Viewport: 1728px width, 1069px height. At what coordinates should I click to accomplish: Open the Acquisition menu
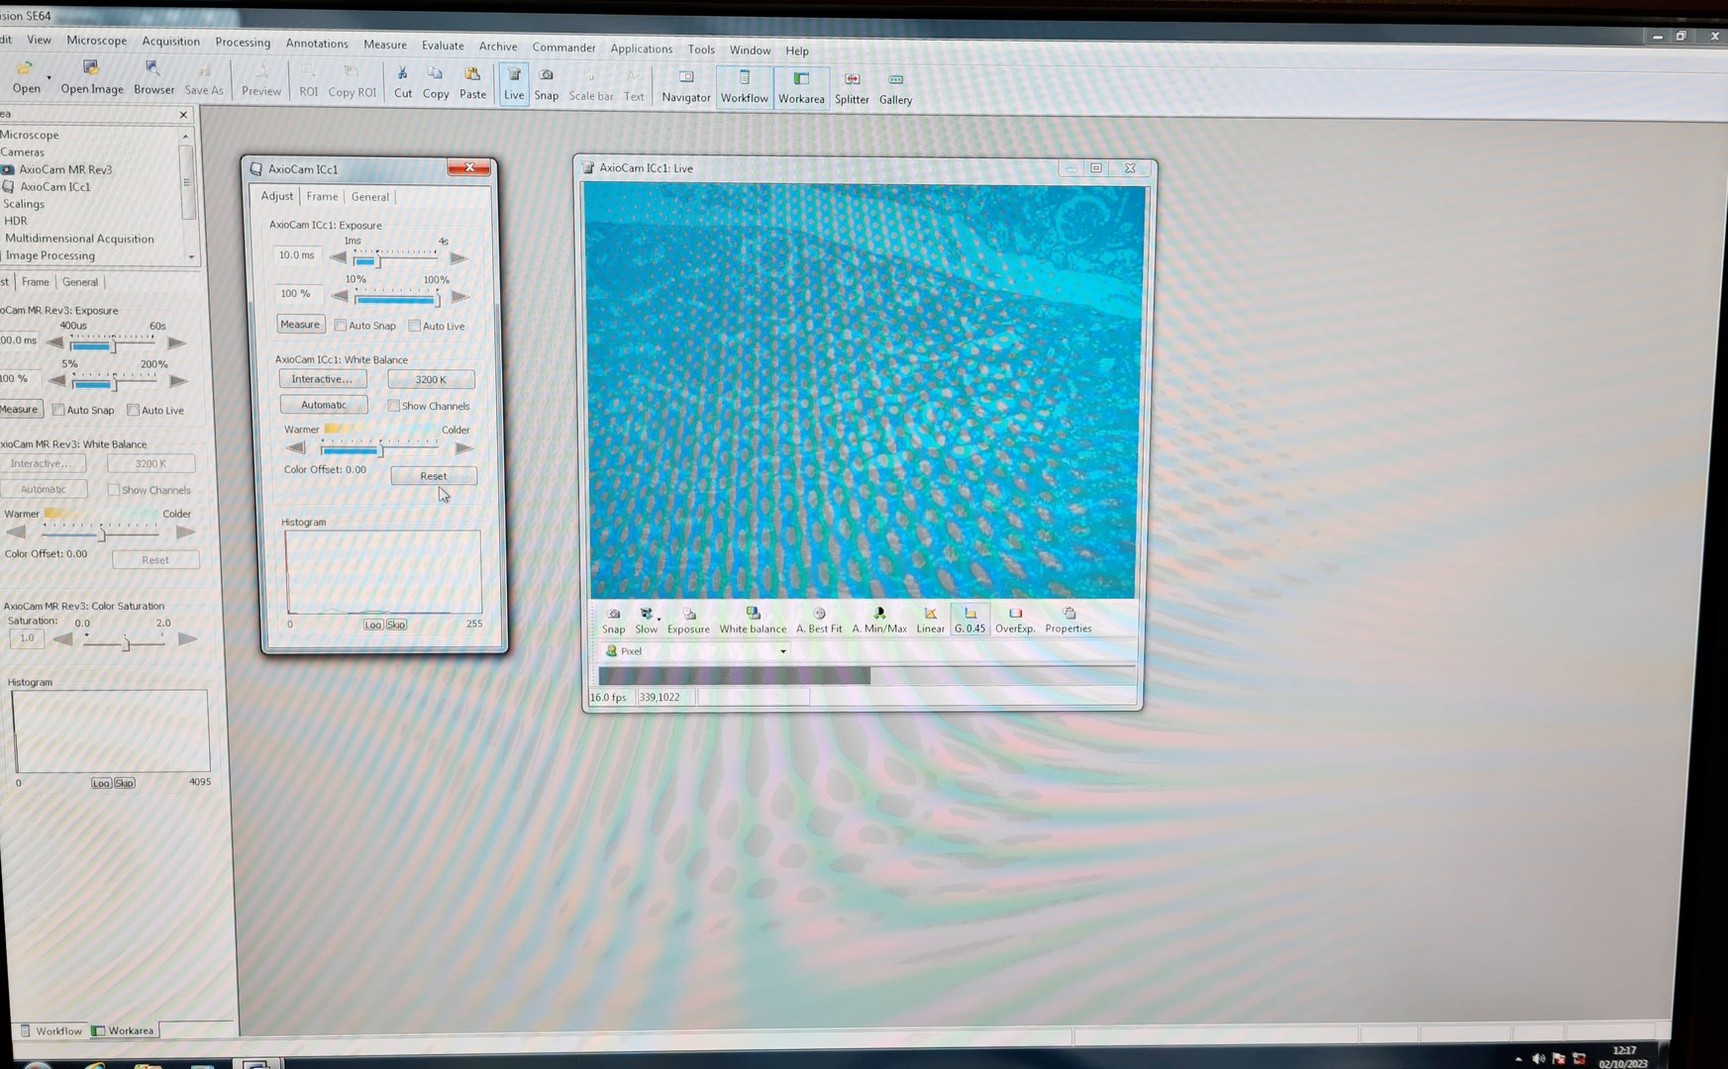click(x=170, y=41)
